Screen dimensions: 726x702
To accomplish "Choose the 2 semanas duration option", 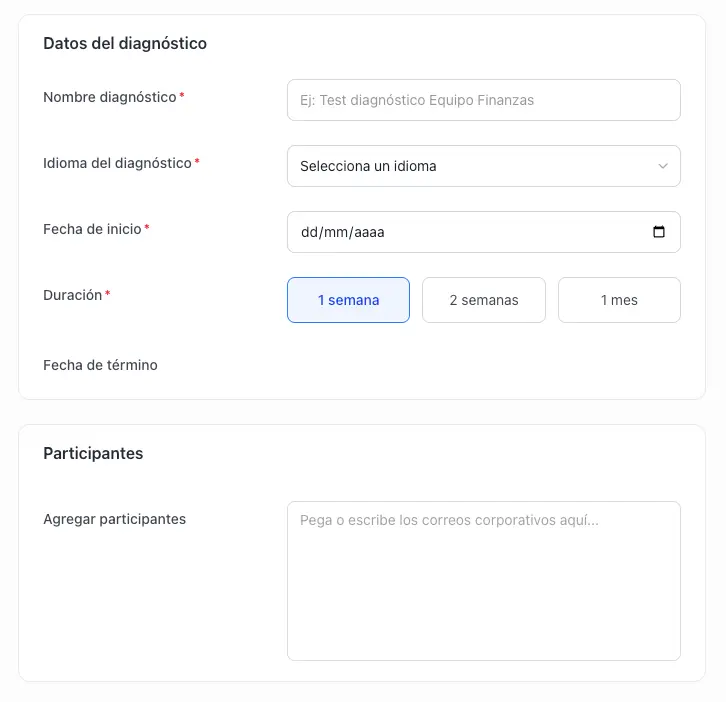I will point(484,300).
